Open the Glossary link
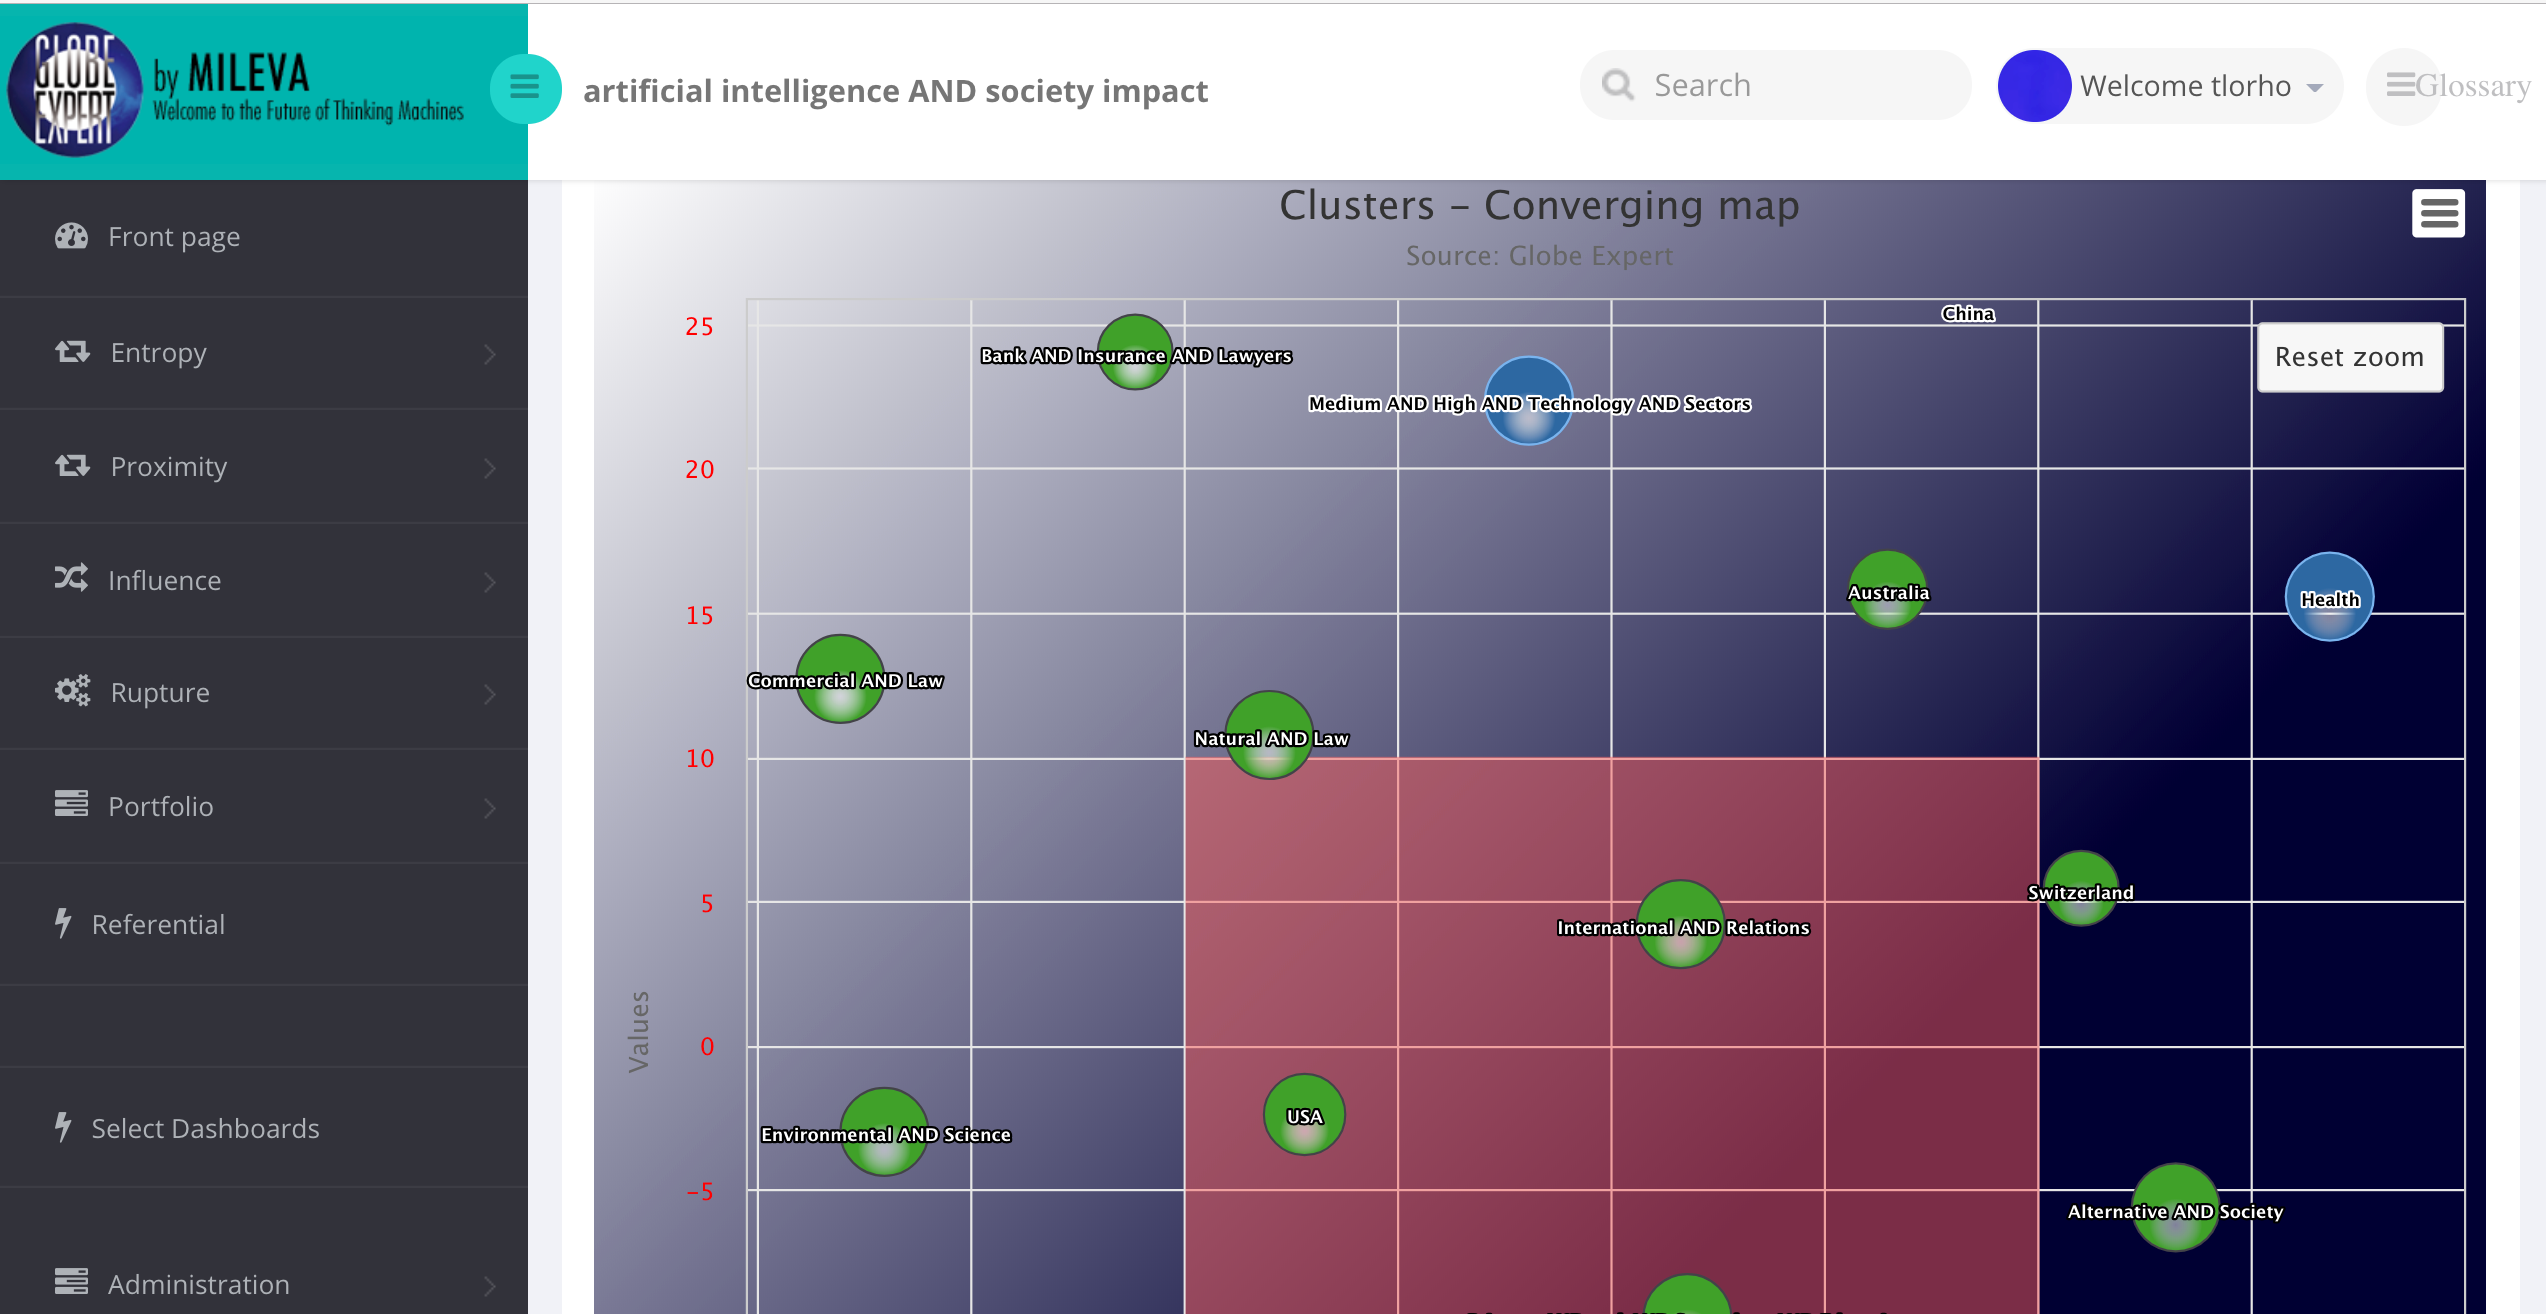This screenshot has width=2546, height=1314. pyautogui.click(x=2458, y=86)
